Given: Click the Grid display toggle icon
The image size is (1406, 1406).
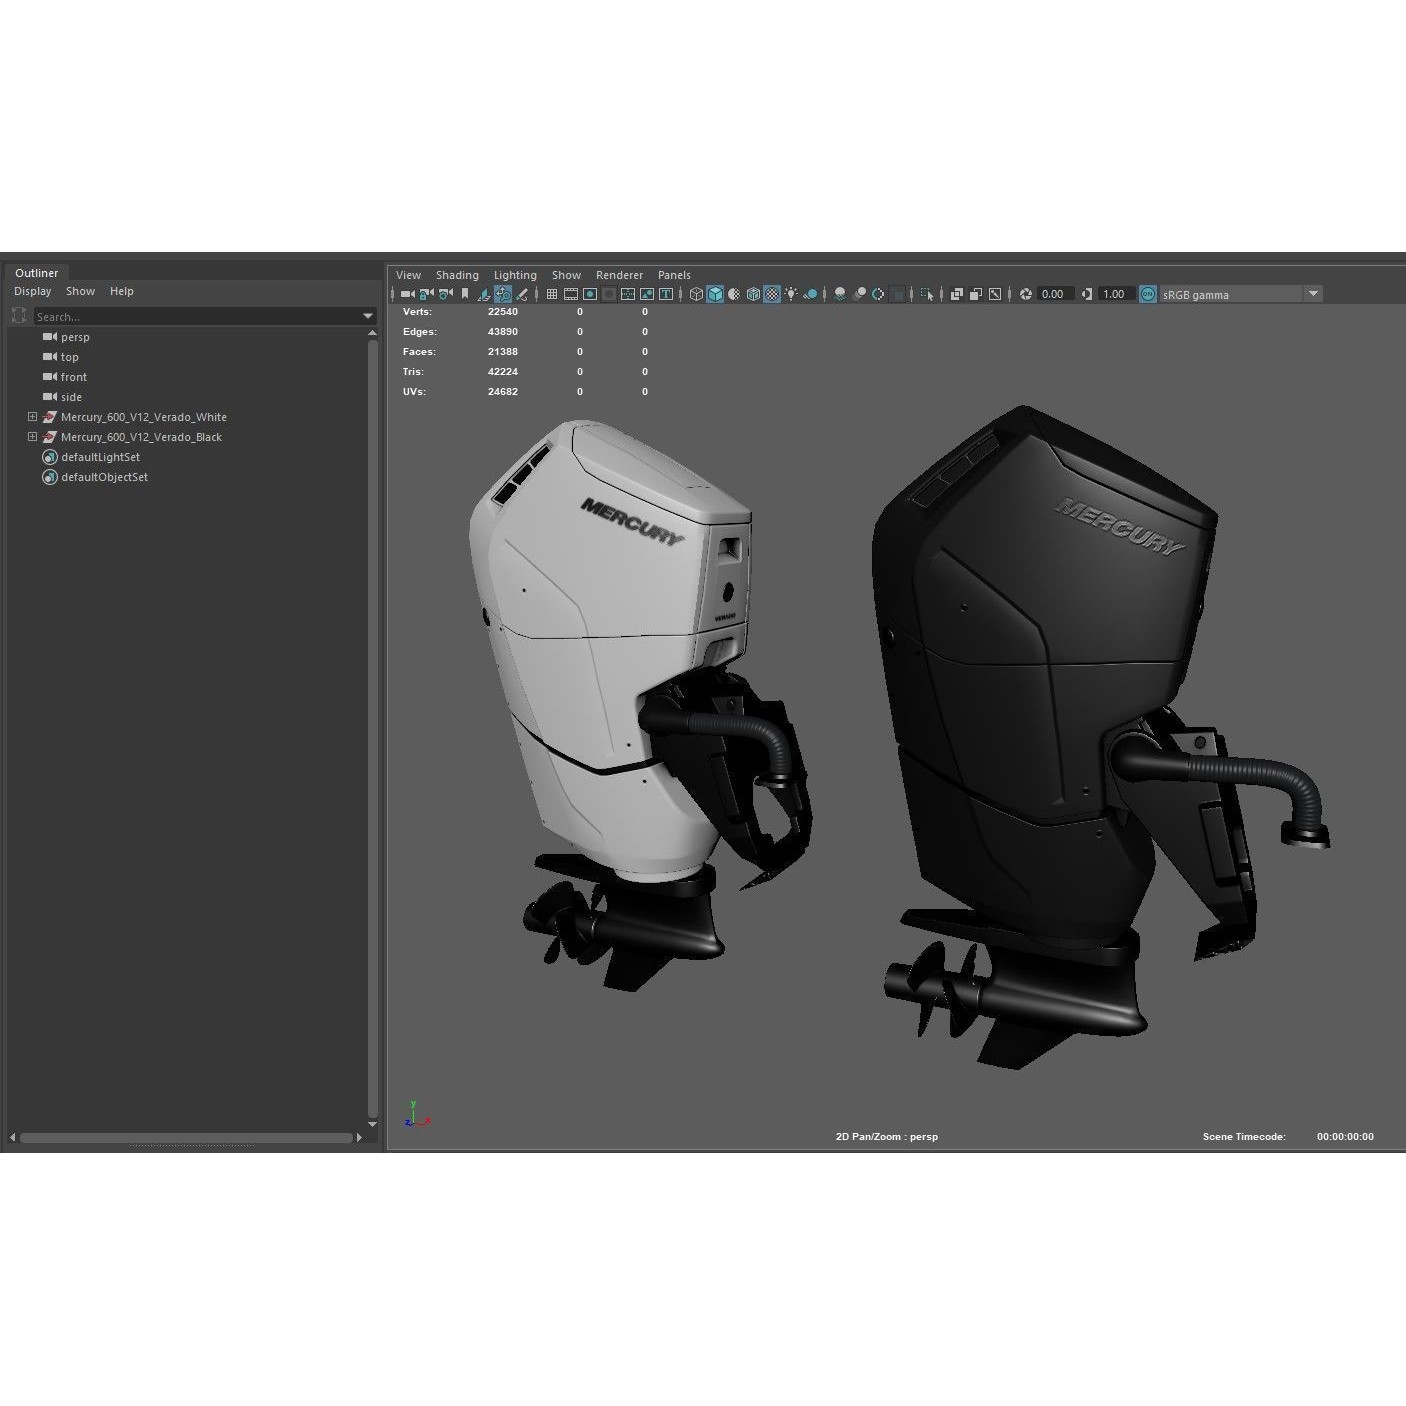Looking at the screenshot, I should (551, 294).
